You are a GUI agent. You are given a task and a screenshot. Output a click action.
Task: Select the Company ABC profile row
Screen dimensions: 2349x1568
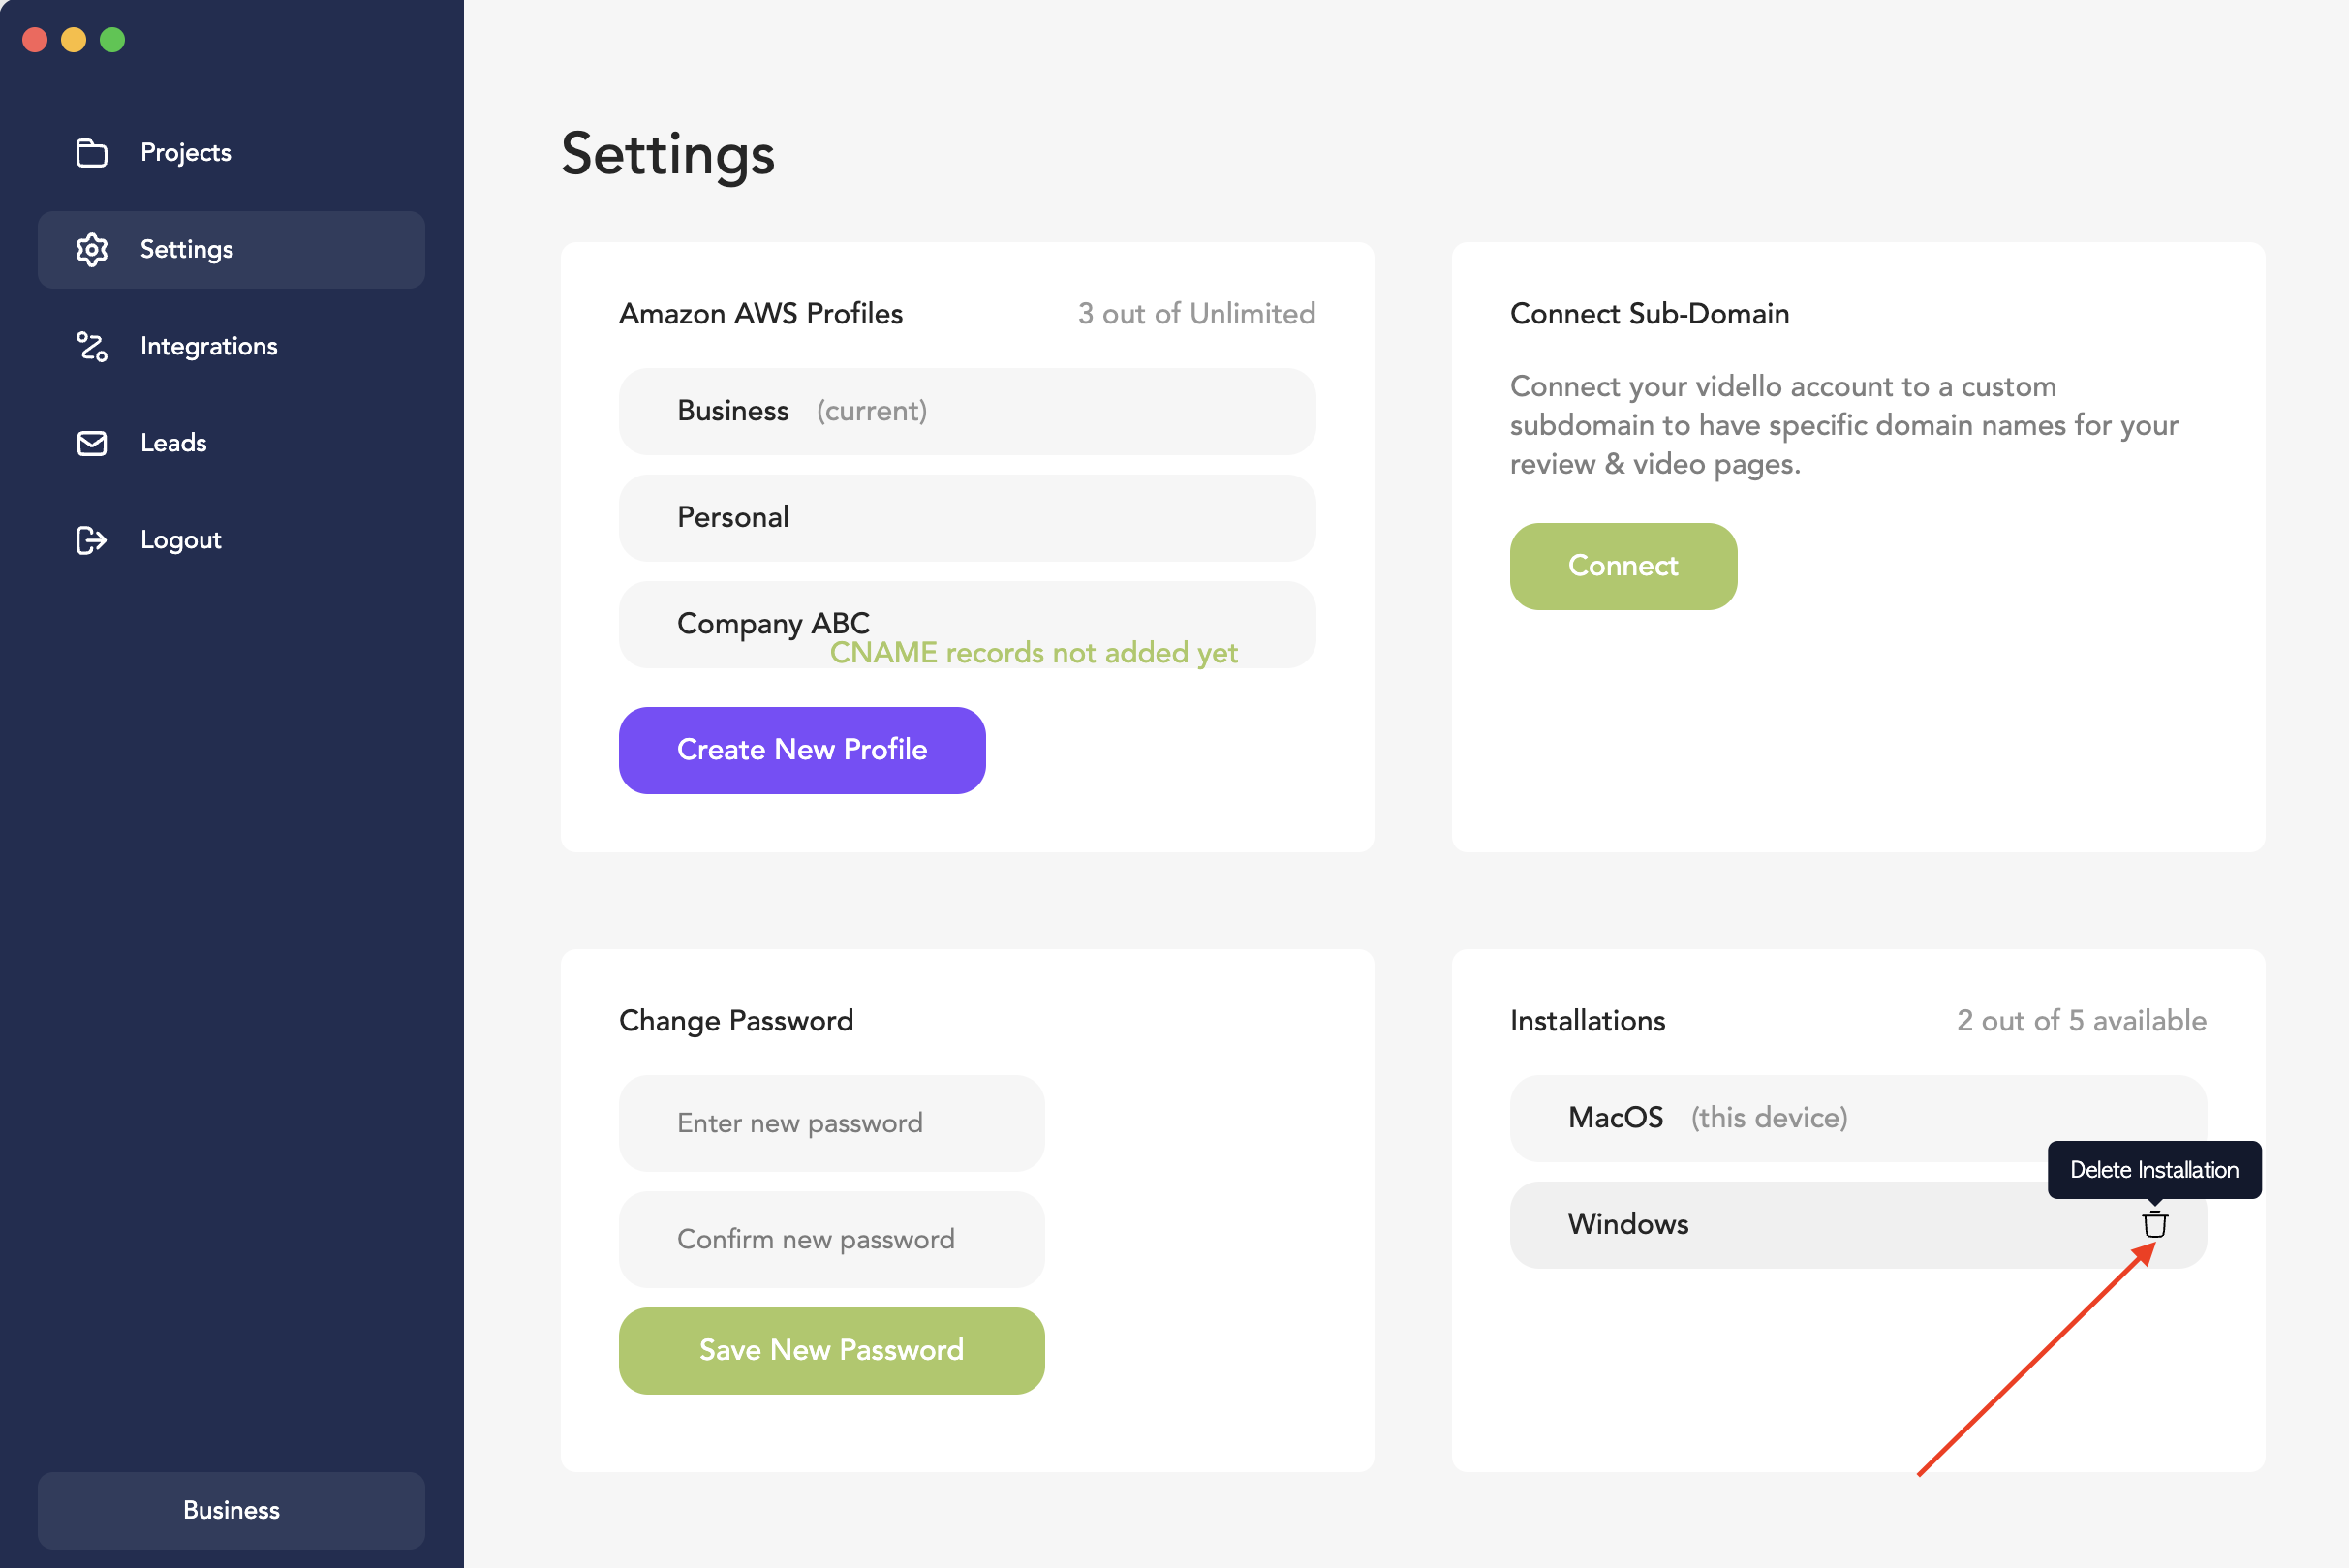pos(967,625)
